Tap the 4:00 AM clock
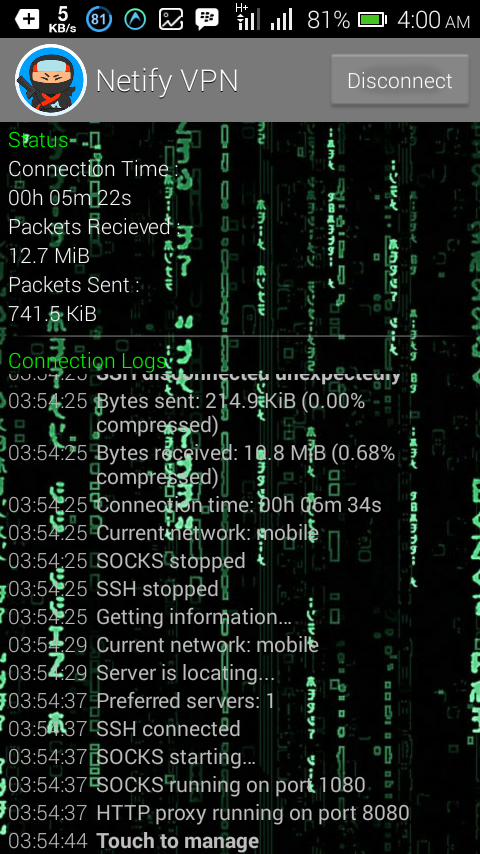The image size is (480, 854). click(x=434, y=20)
